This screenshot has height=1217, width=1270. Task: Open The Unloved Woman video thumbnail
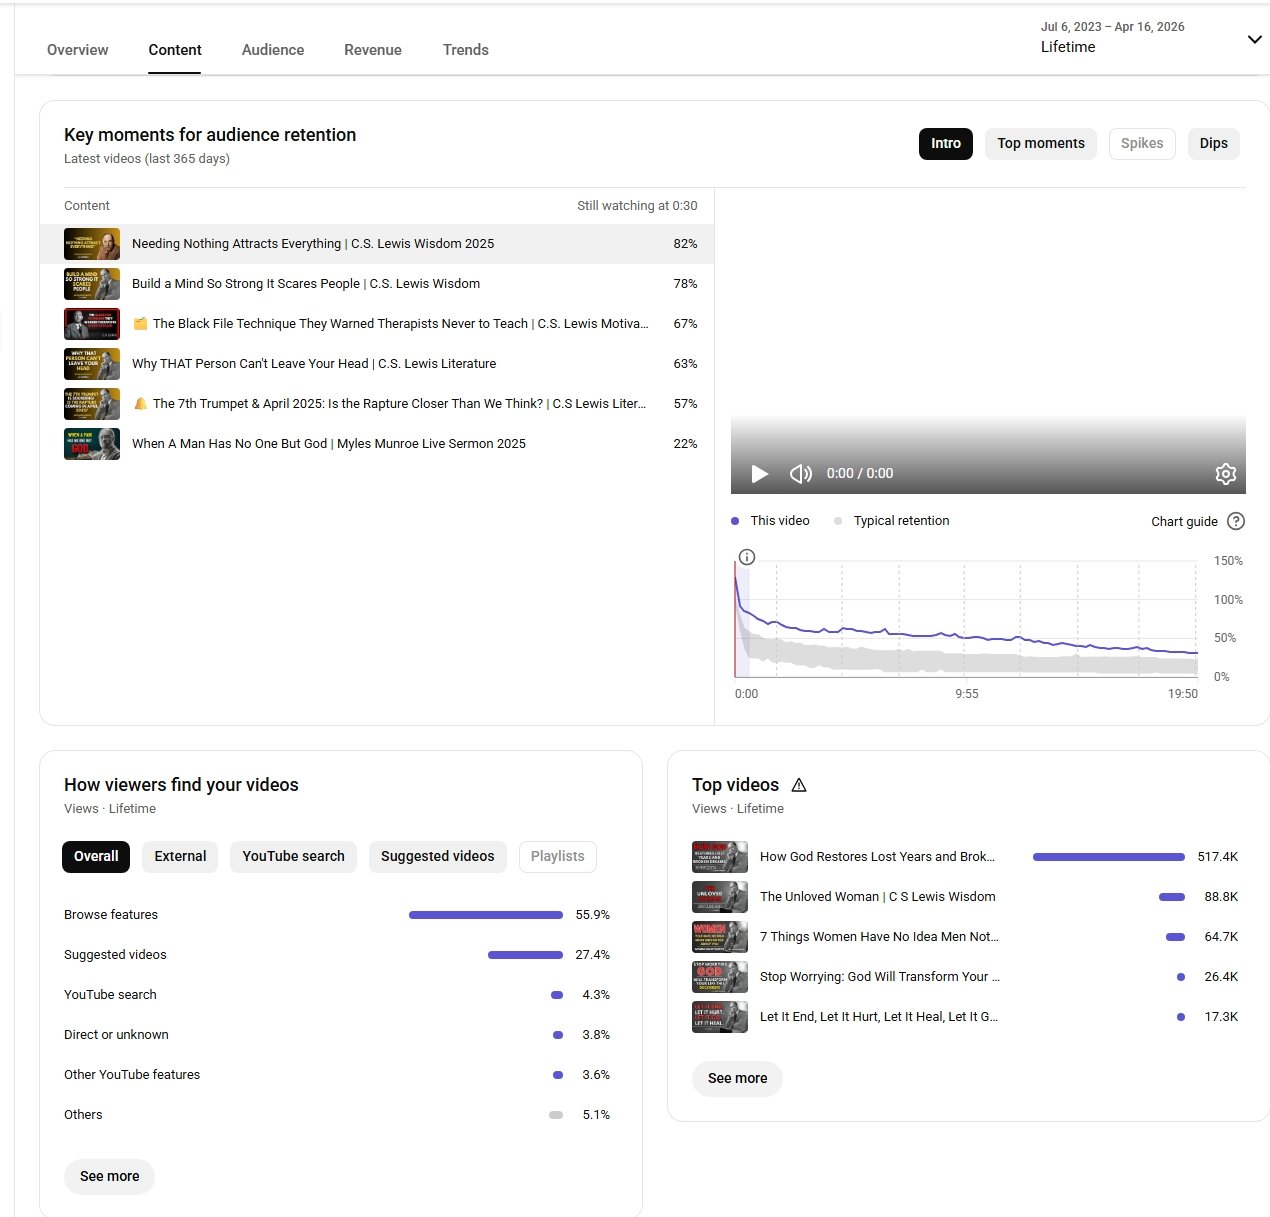pyautogui.click(x=719, y=897)
